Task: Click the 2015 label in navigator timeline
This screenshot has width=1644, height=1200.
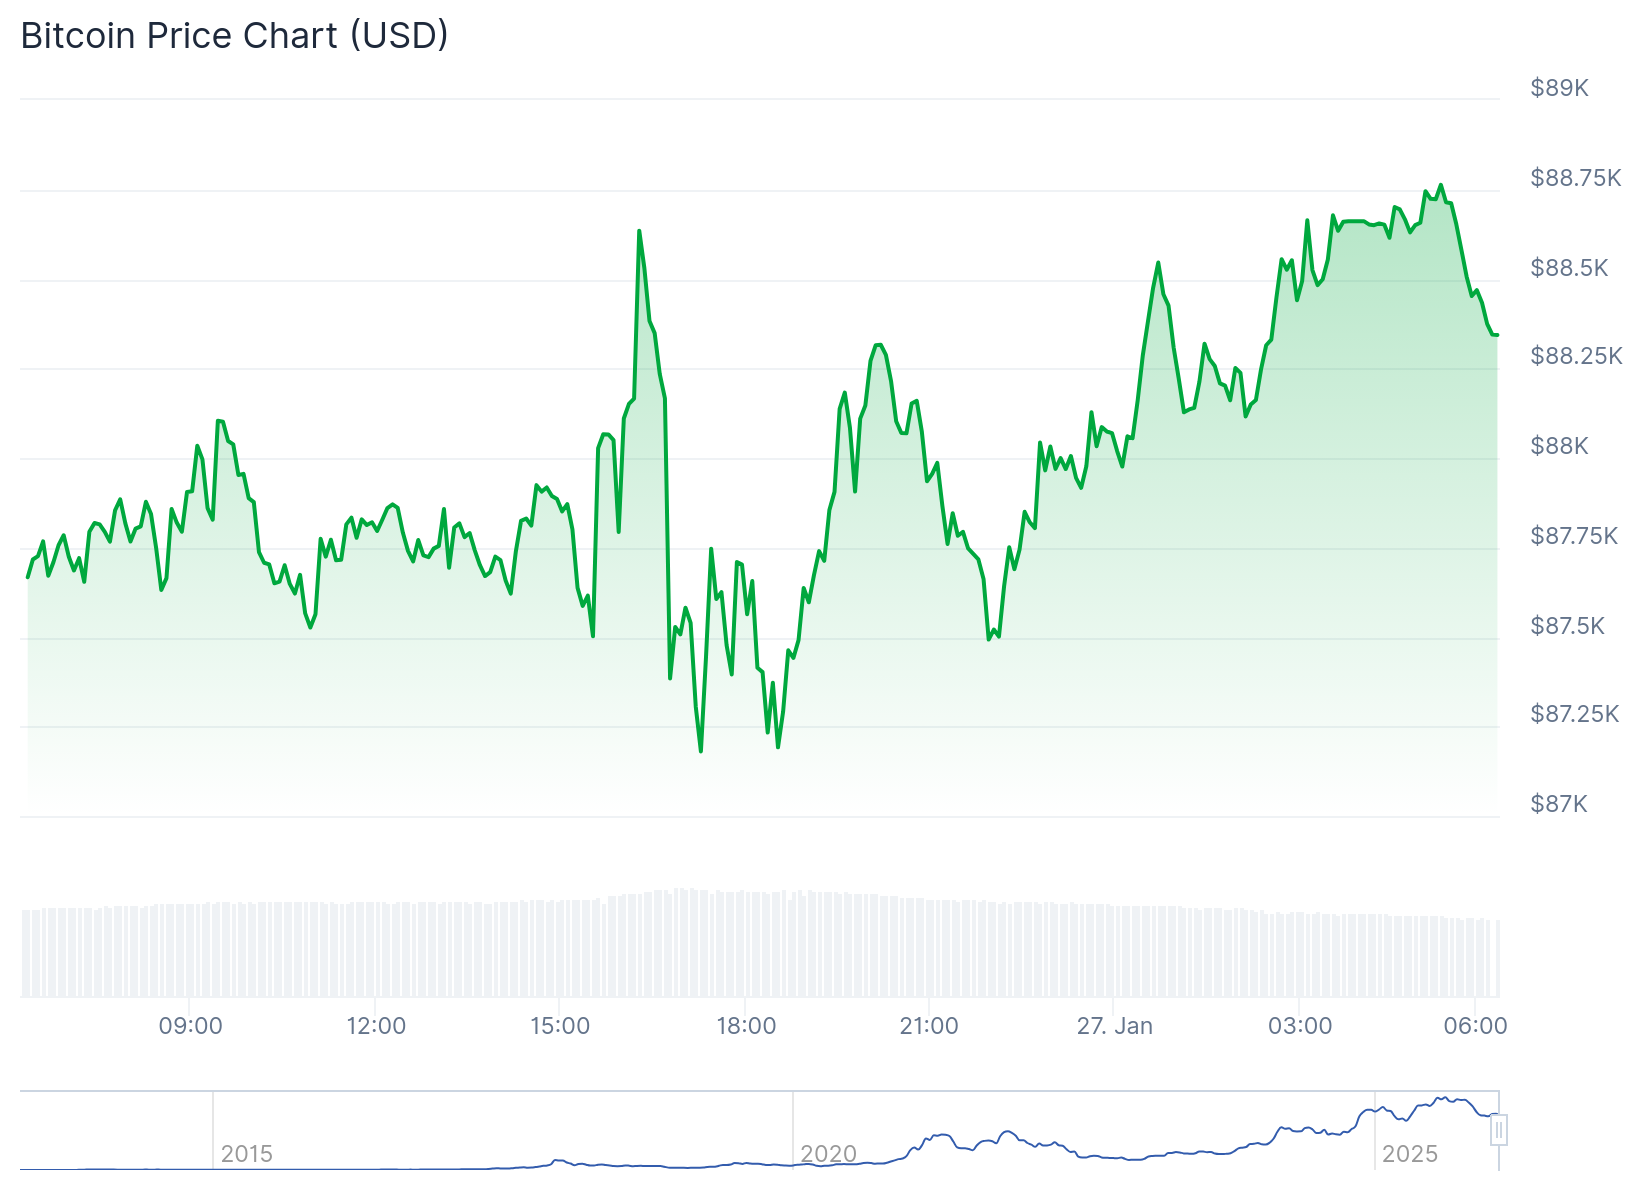Action: (x=247, y=1154)
